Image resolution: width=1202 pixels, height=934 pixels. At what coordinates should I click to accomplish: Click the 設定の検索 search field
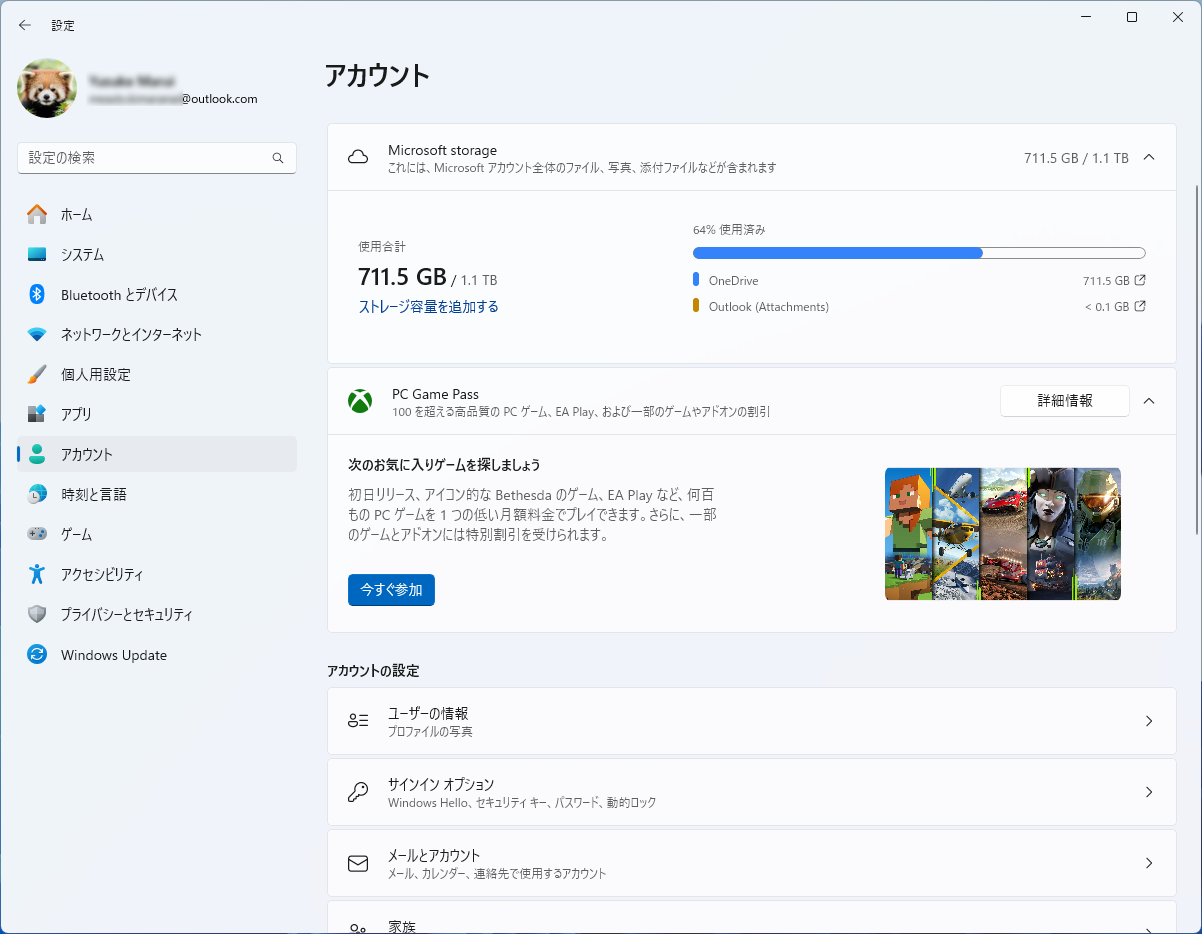(145, 158)
